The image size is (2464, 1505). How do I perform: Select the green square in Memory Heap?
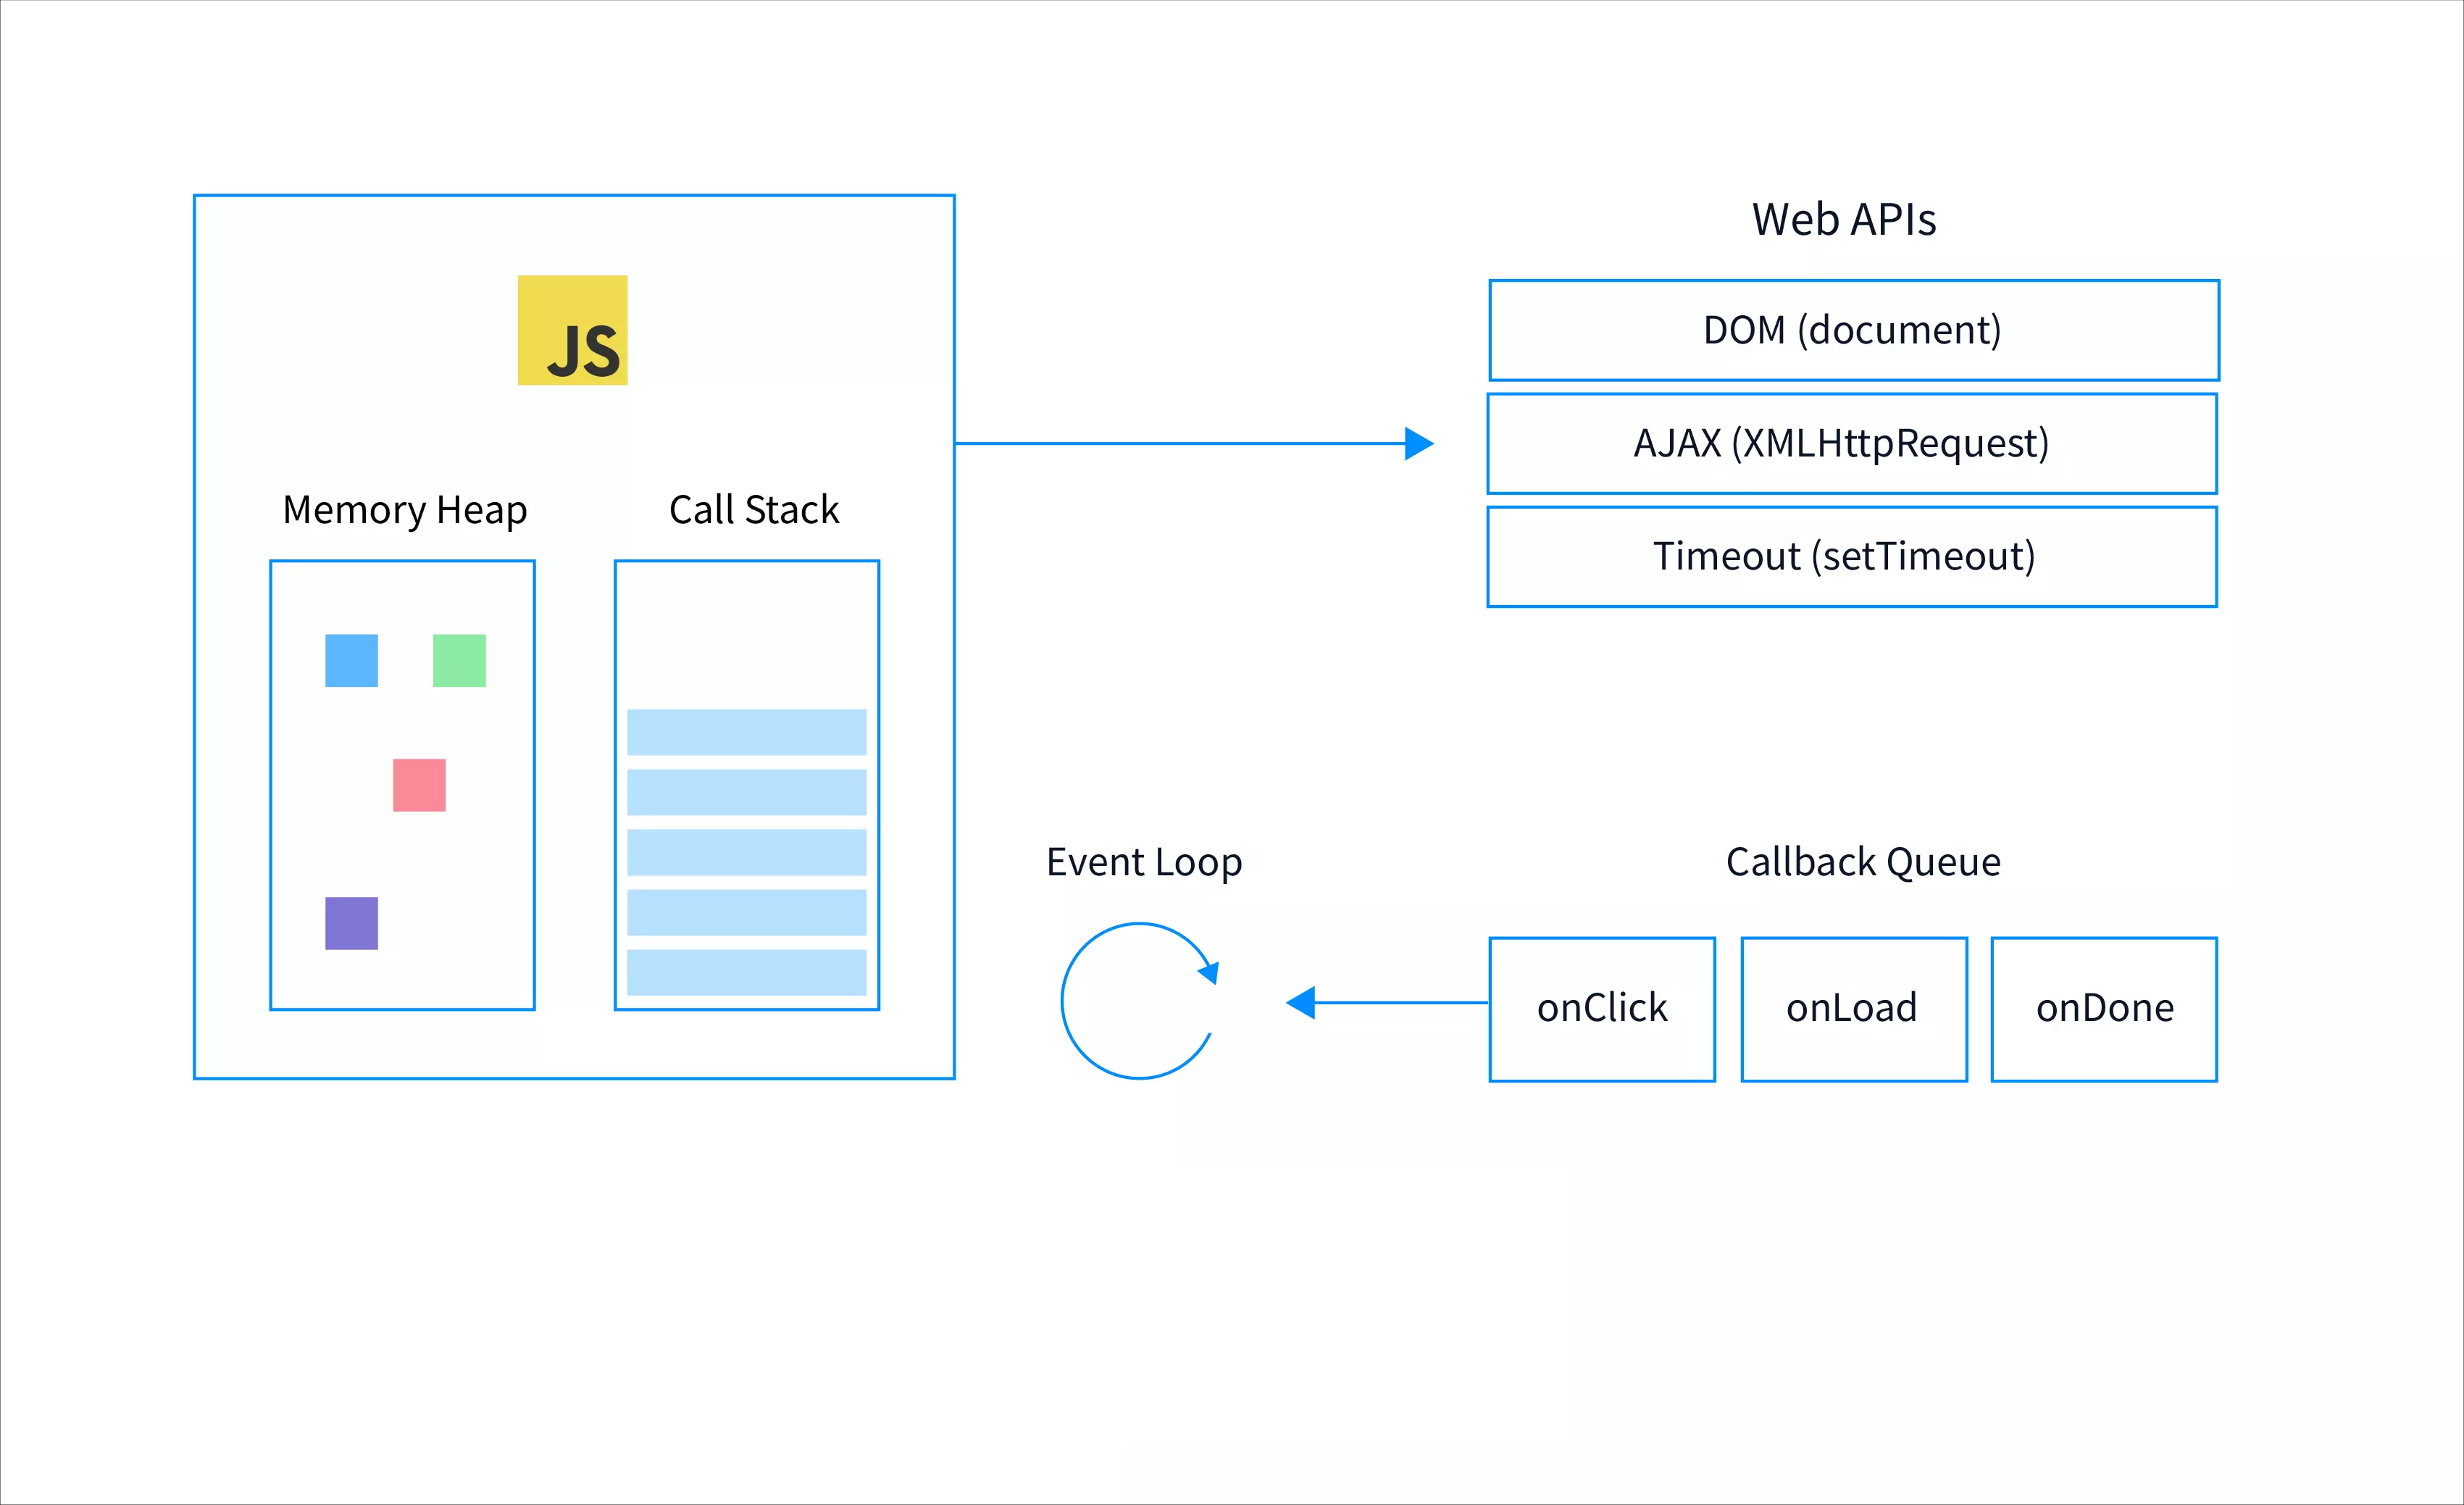(459, 660)
